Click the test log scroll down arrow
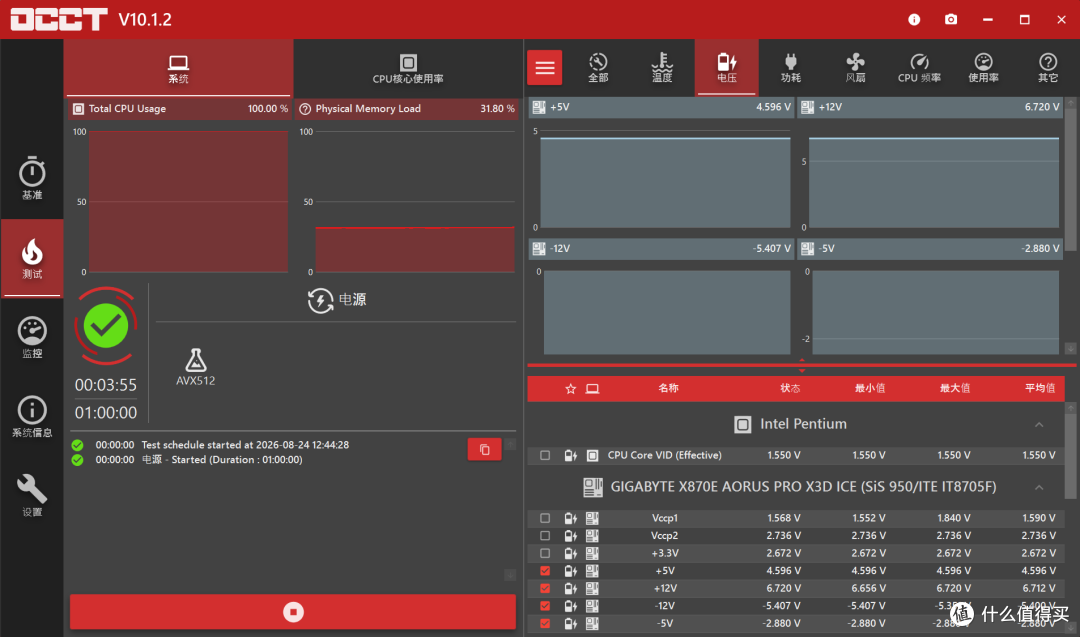The height and width of the screenshot is (637, 1080). coord(510,574)
